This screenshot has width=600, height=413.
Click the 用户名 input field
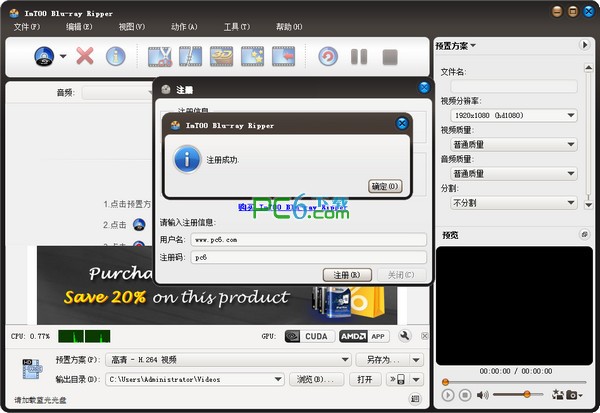[x=308, y=240]
